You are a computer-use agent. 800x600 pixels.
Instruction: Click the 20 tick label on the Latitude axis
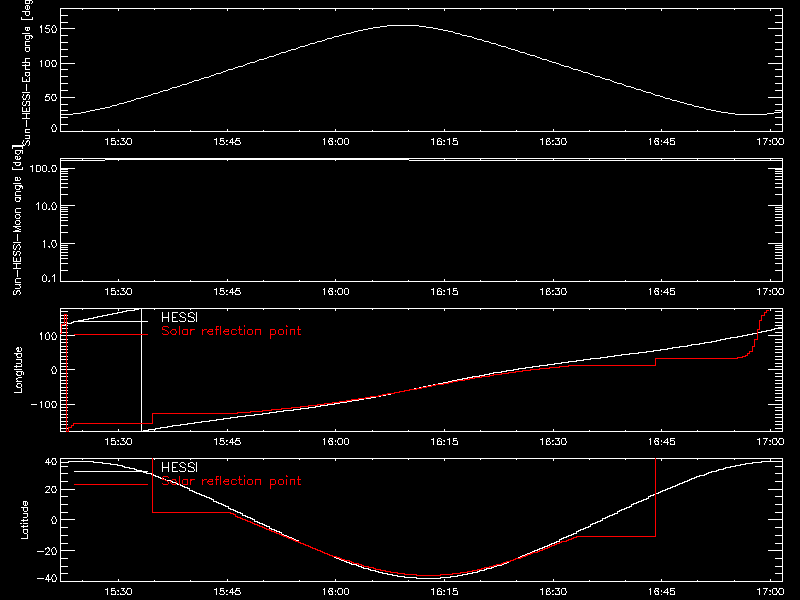coord(51,490)
